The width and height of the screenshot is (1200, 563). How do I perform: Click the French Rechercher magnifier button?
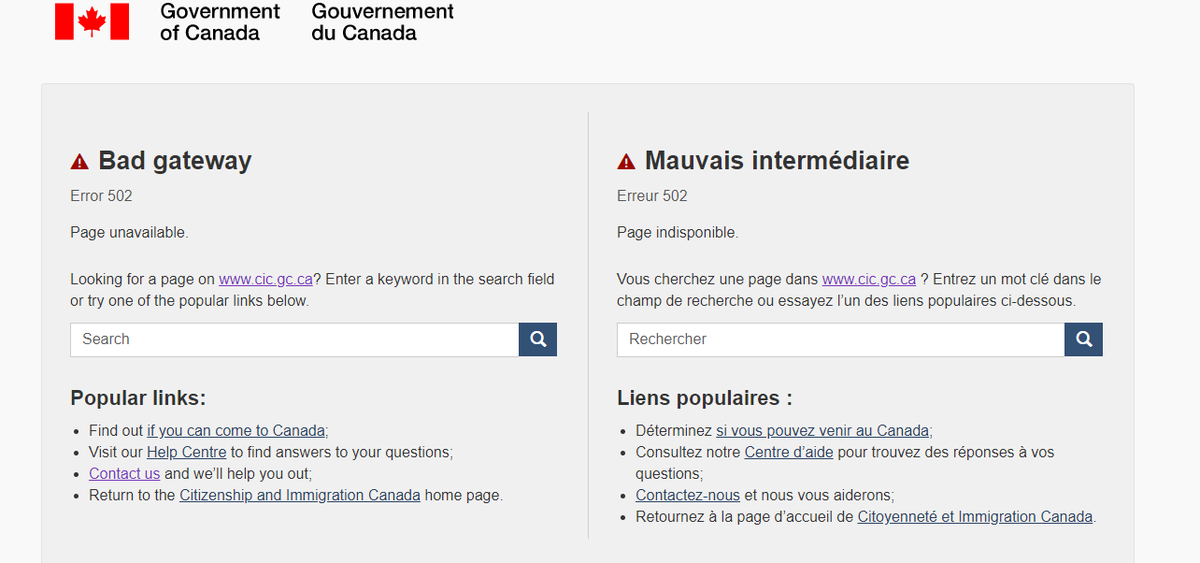coord(1084,340)
